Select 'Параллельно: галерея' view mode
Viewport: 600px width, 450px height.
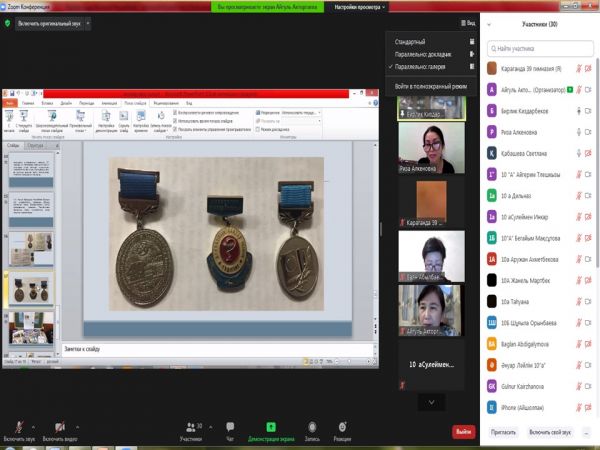(x=420, y=66)
